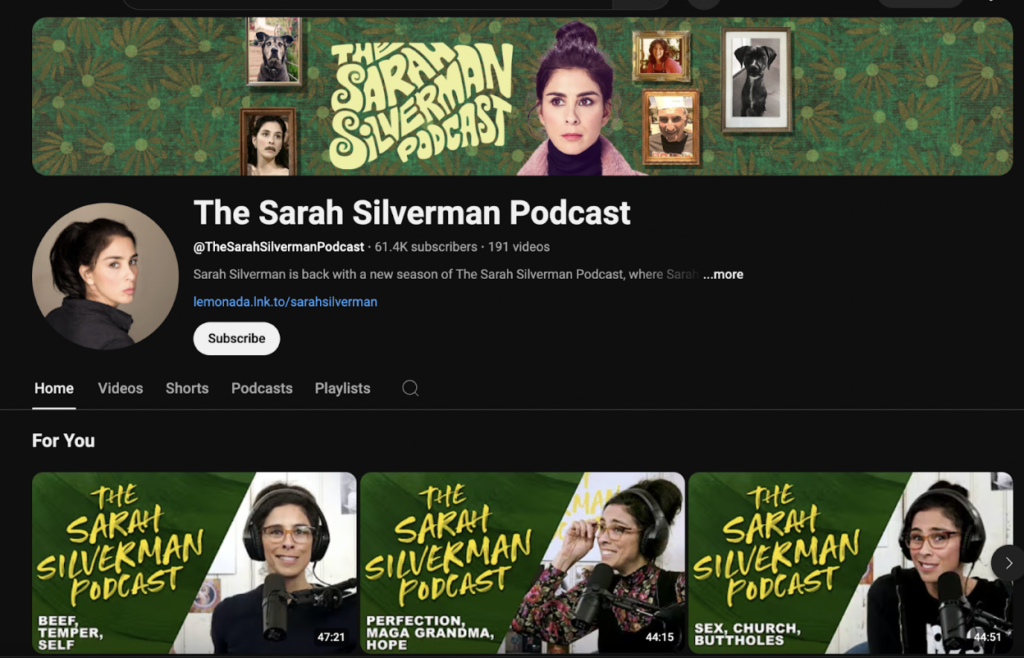1024x658 pixels.
Task: Click the 191 videos count
Action: tap(519, 247)
